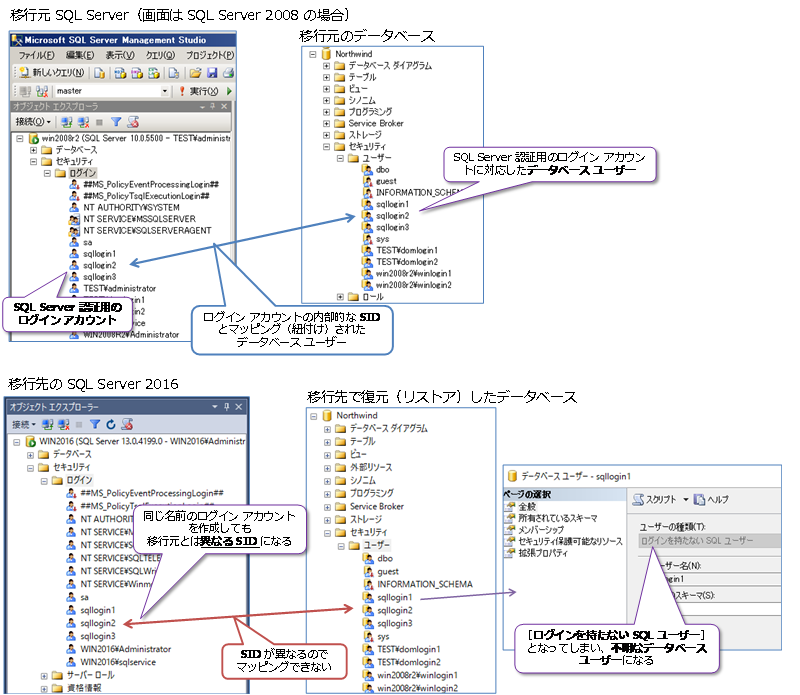Click the green Debug play arrow after 実行(X)
800x695 pixels.
pyautogui.click(x=229, y=91)
